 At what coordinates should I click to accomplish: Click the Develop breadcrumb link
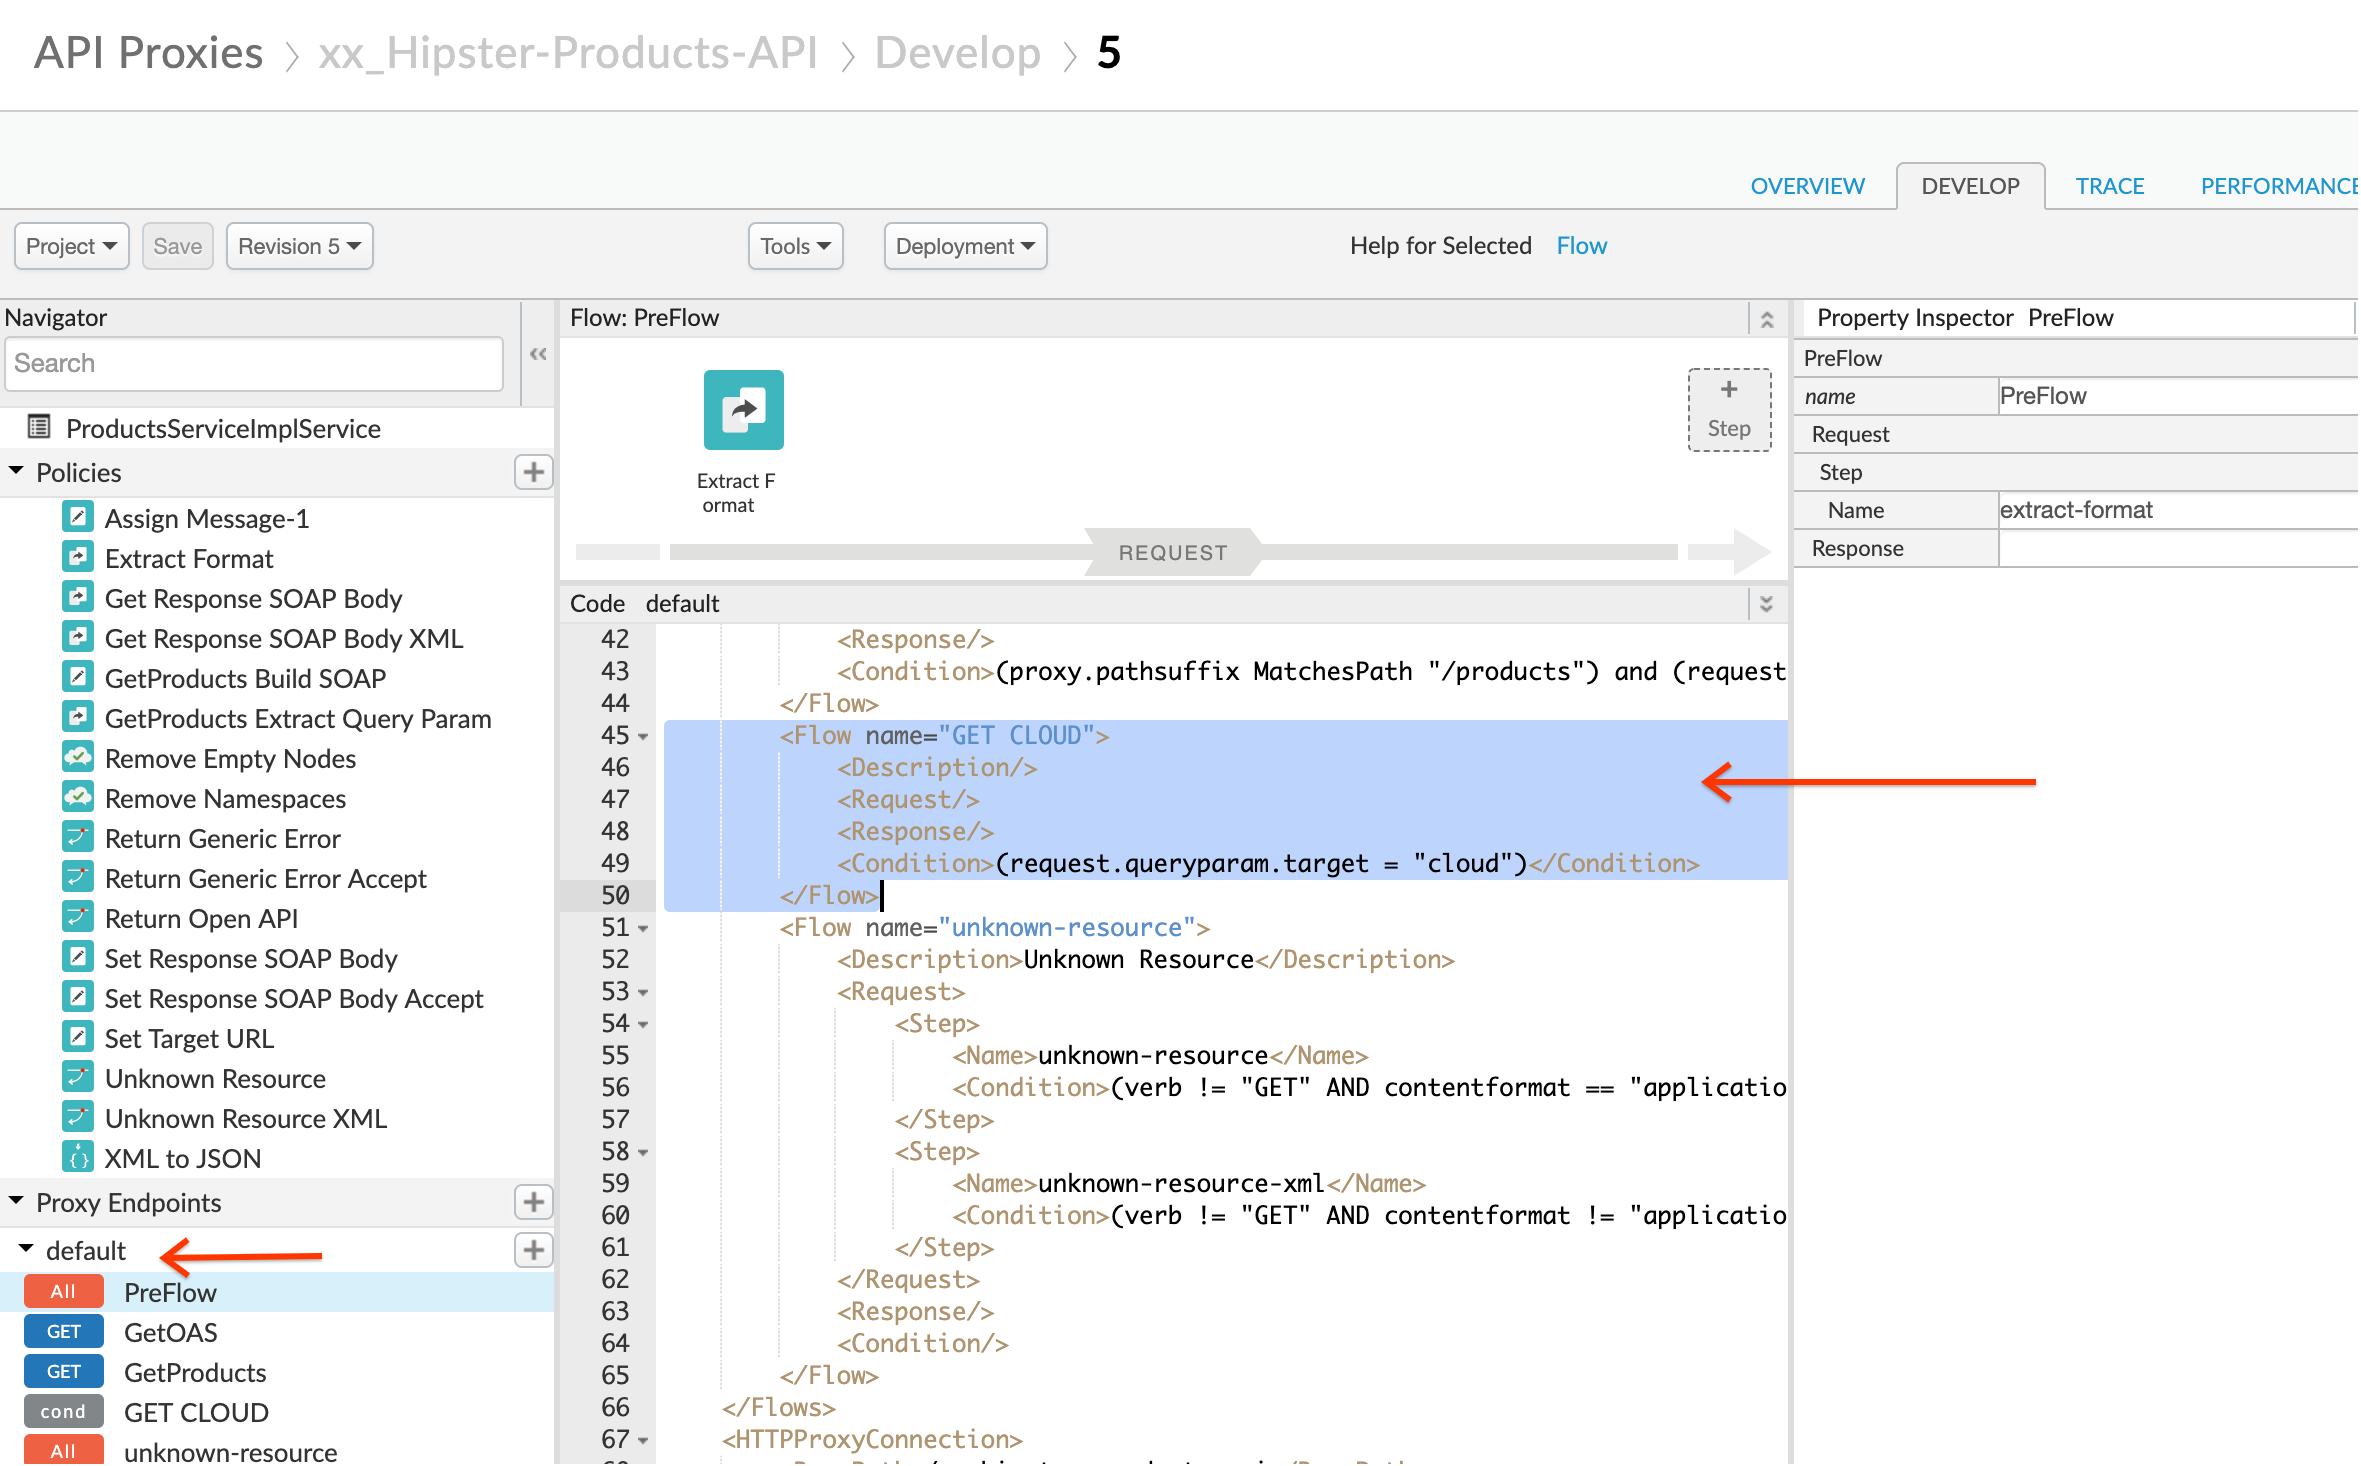click(x=957, y=53)
